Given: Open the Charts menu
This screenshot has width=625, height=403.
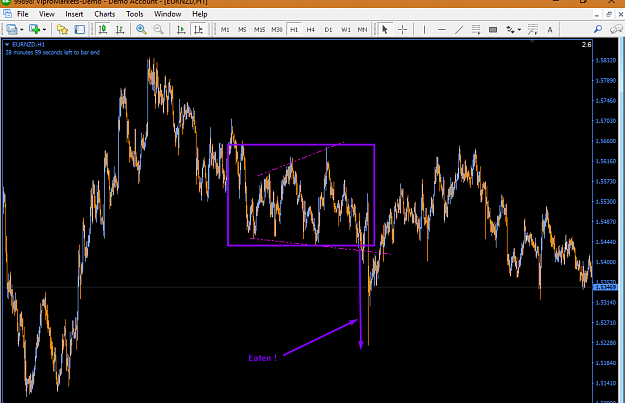Looking at the screenshot, I should [105, 14].
